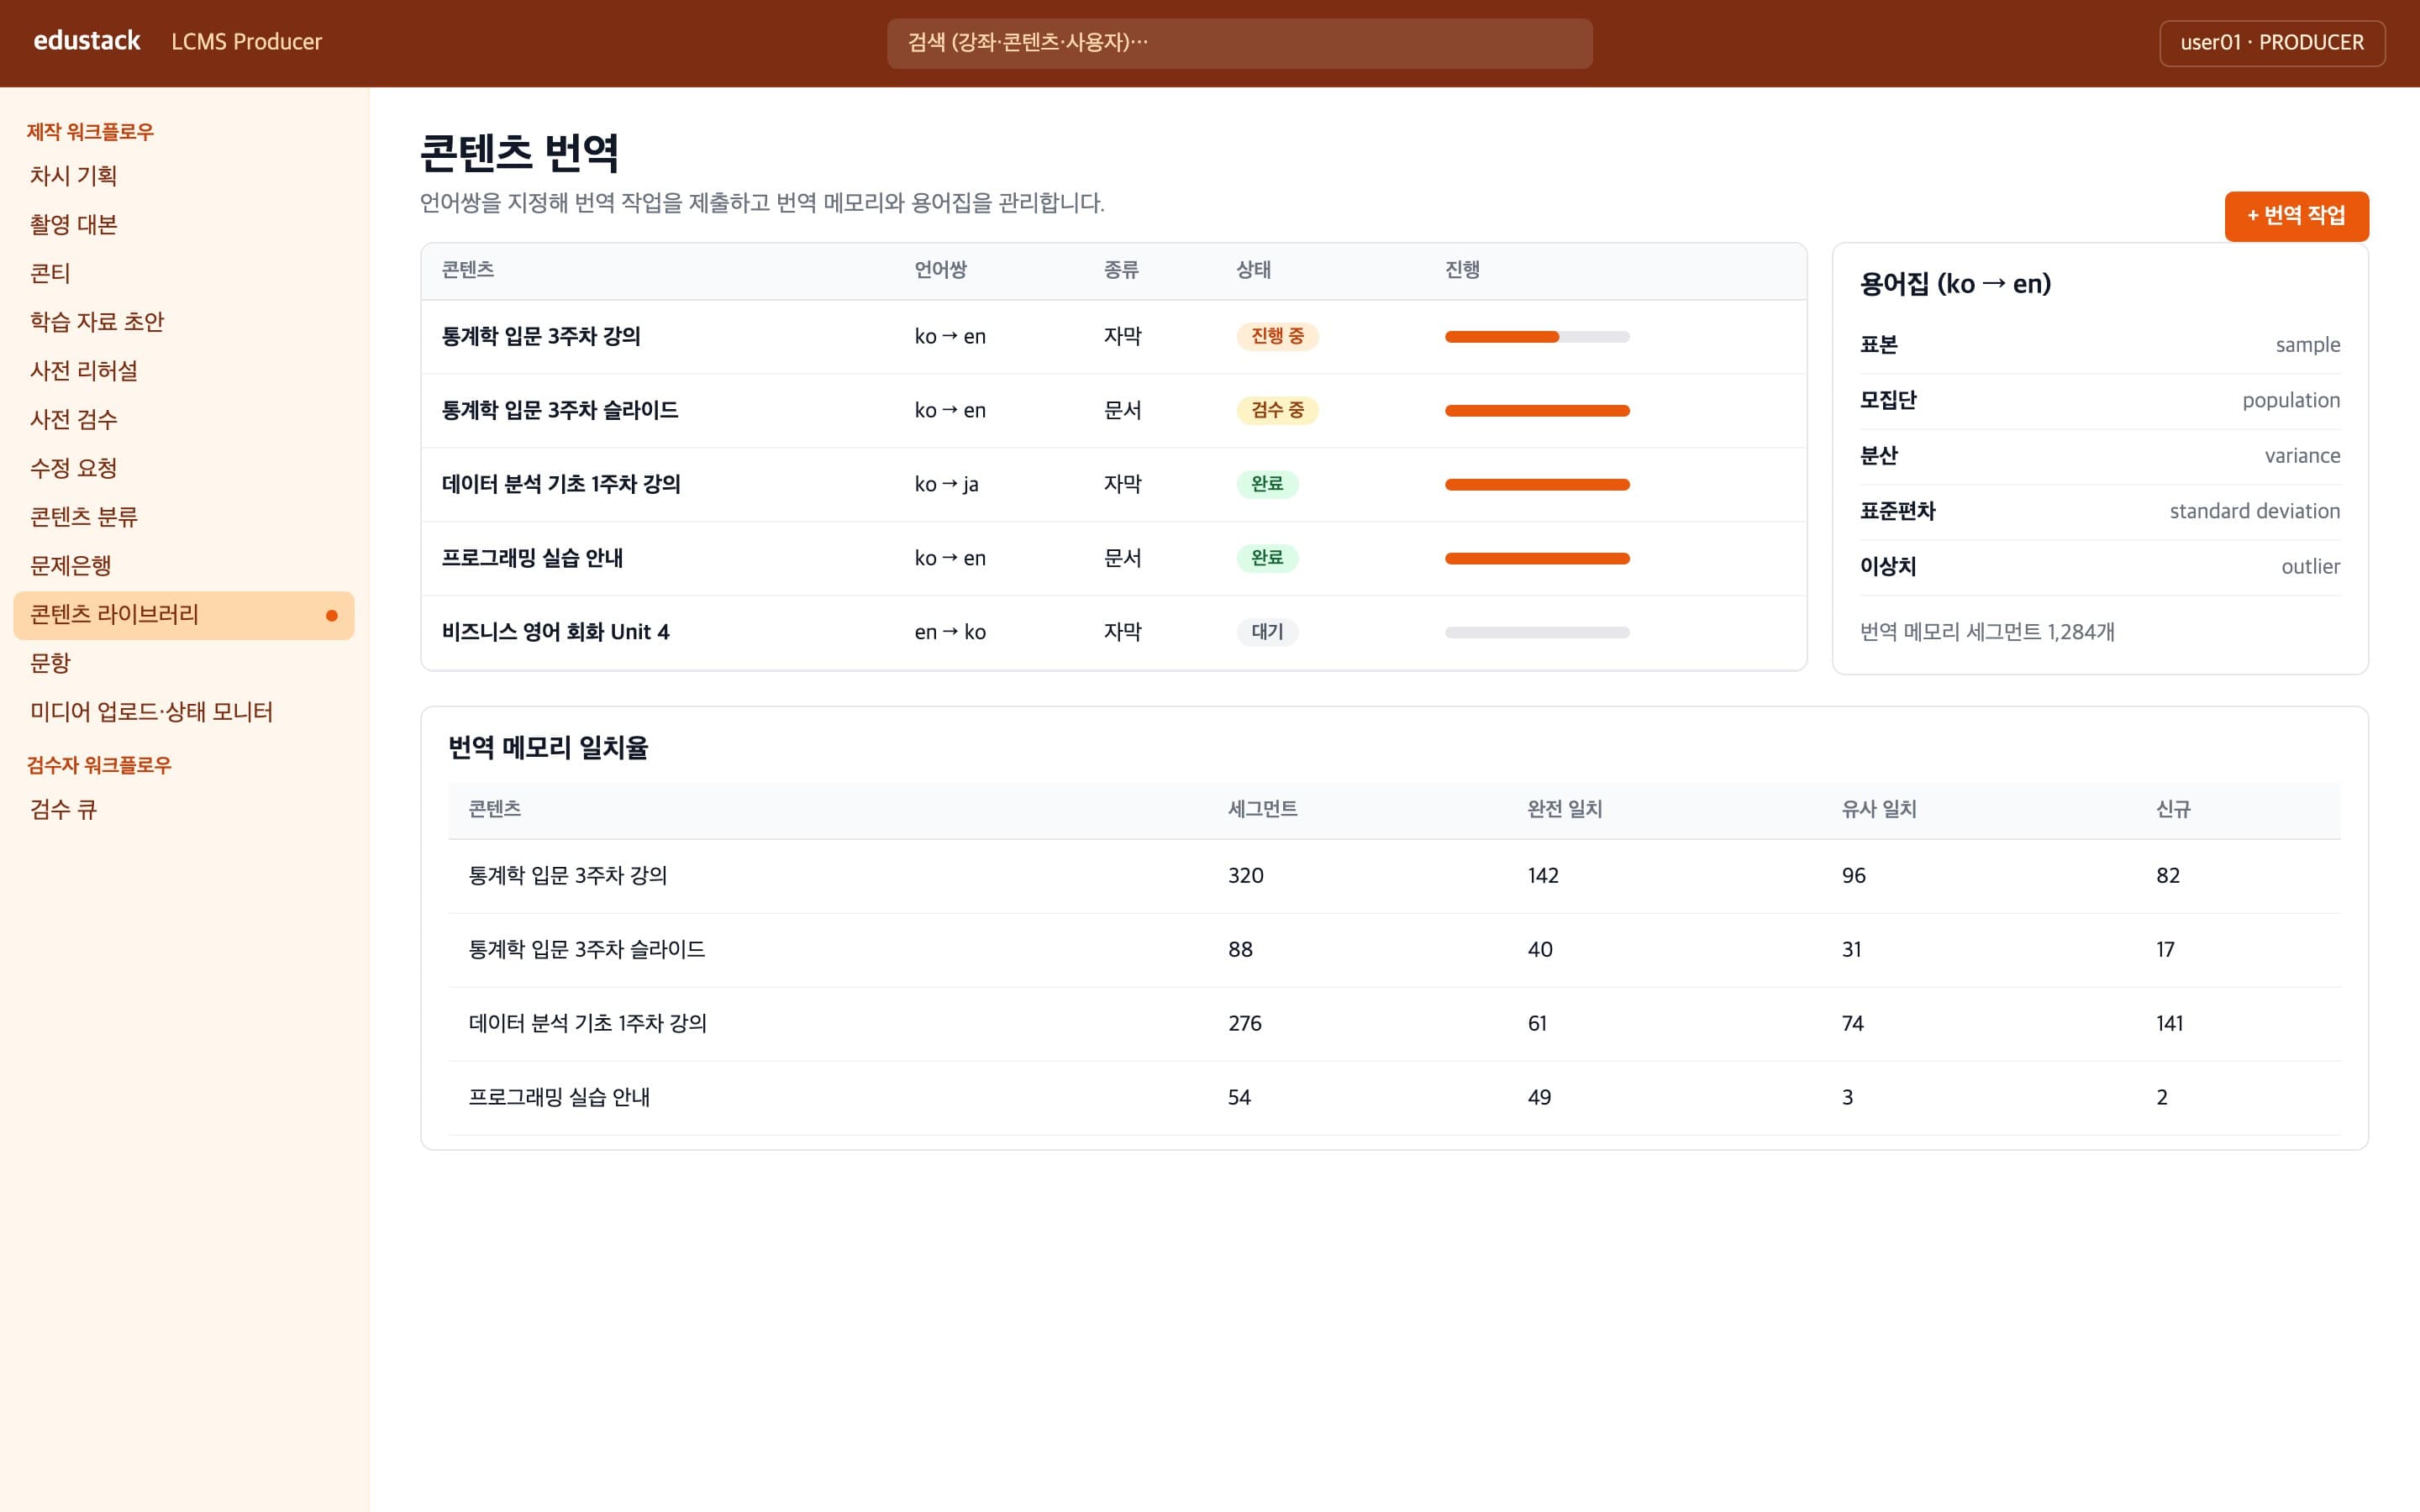Open the 문제은행 sidebar item

[184, 566]
